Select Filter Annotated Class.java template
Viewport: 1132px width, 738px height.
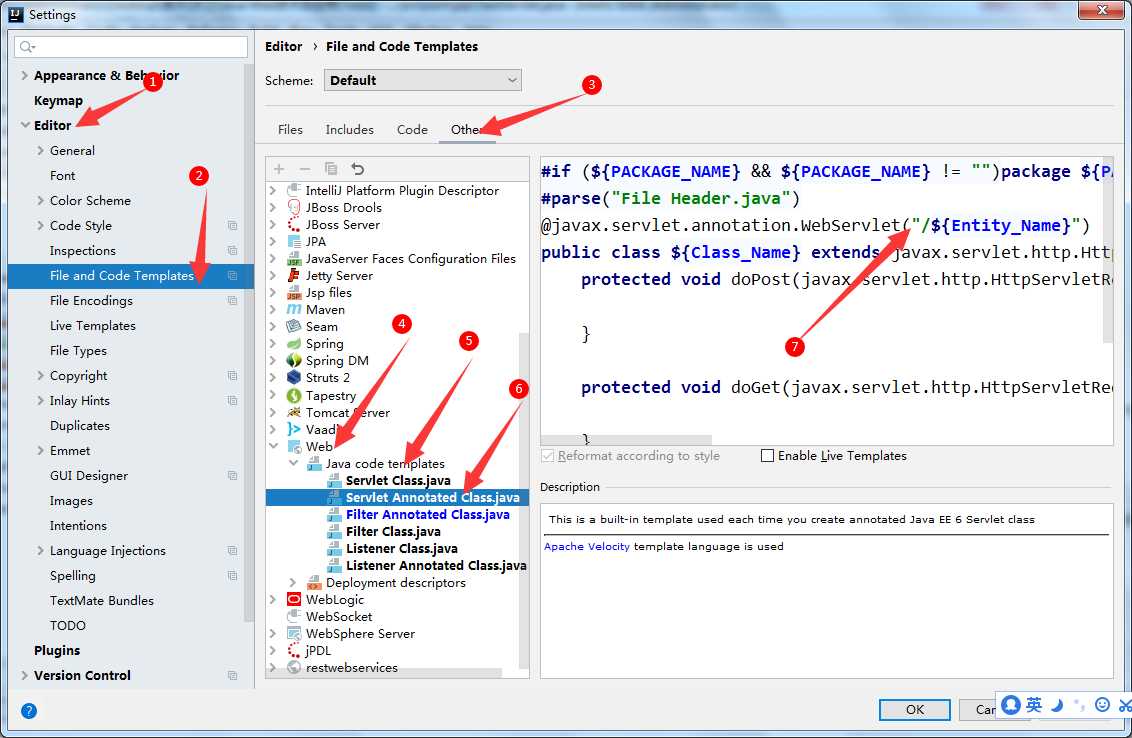(427, 514)
